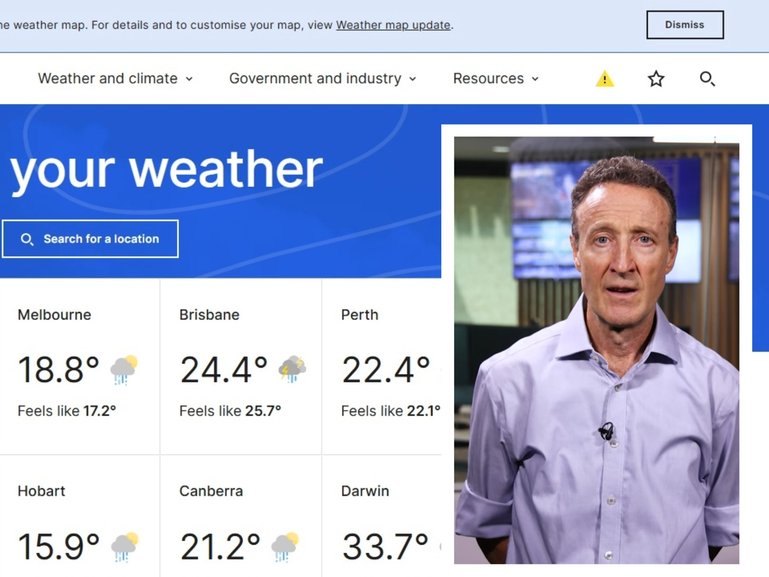Click Melbourne's rain shower weather icon
Viewport: 769px width, 577px height.
[124, 369]
